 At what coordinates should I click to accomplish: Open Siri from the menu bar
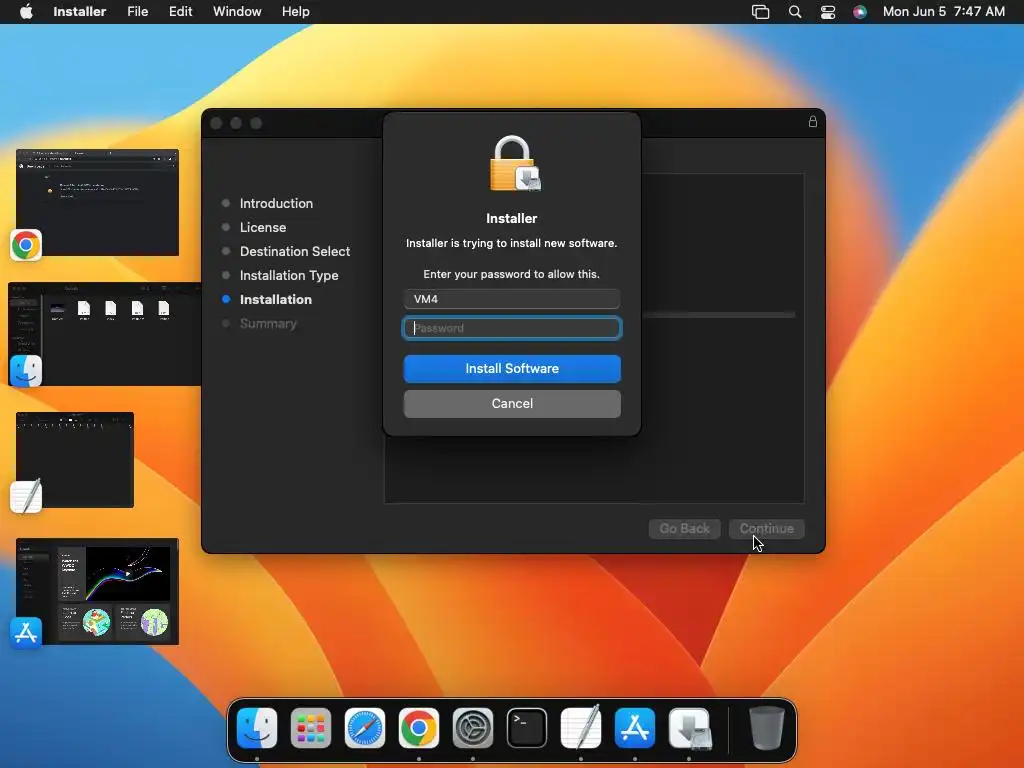[860, 11]
